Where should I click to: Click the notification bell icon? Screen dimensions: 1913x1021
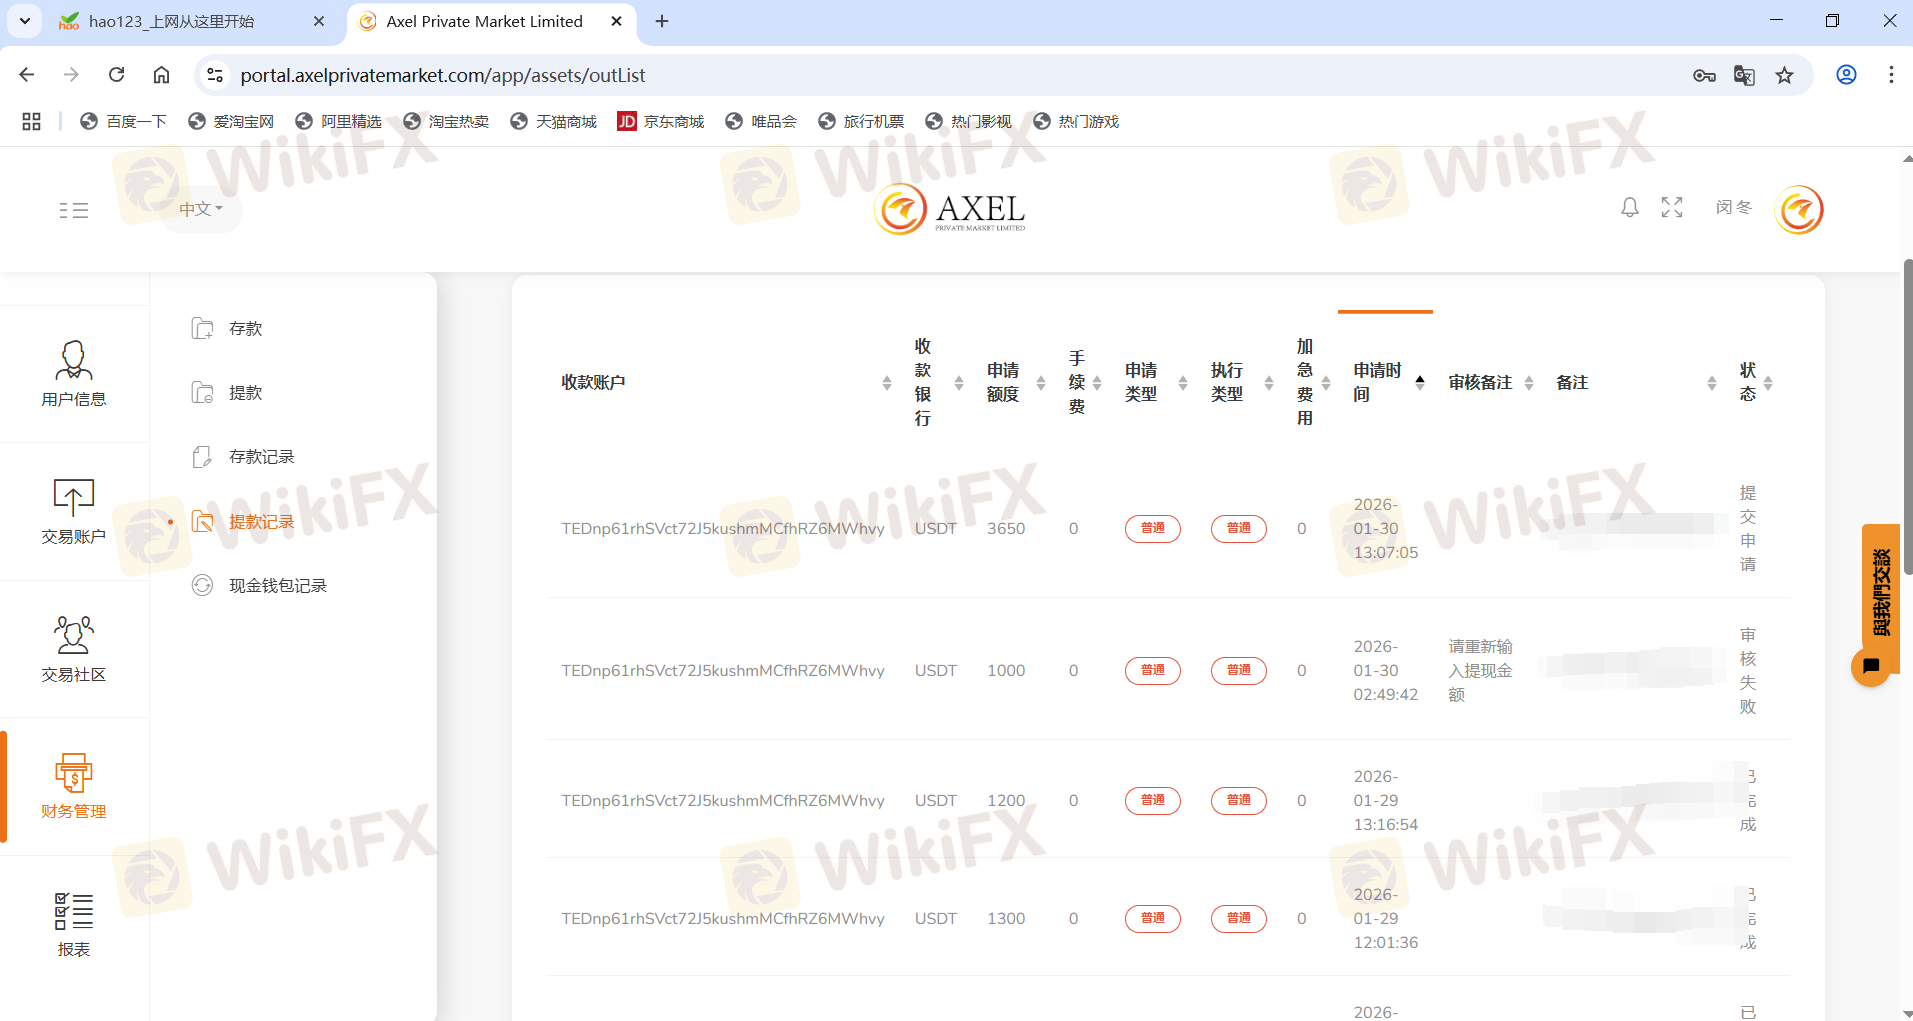click(x=1629, y=207)
